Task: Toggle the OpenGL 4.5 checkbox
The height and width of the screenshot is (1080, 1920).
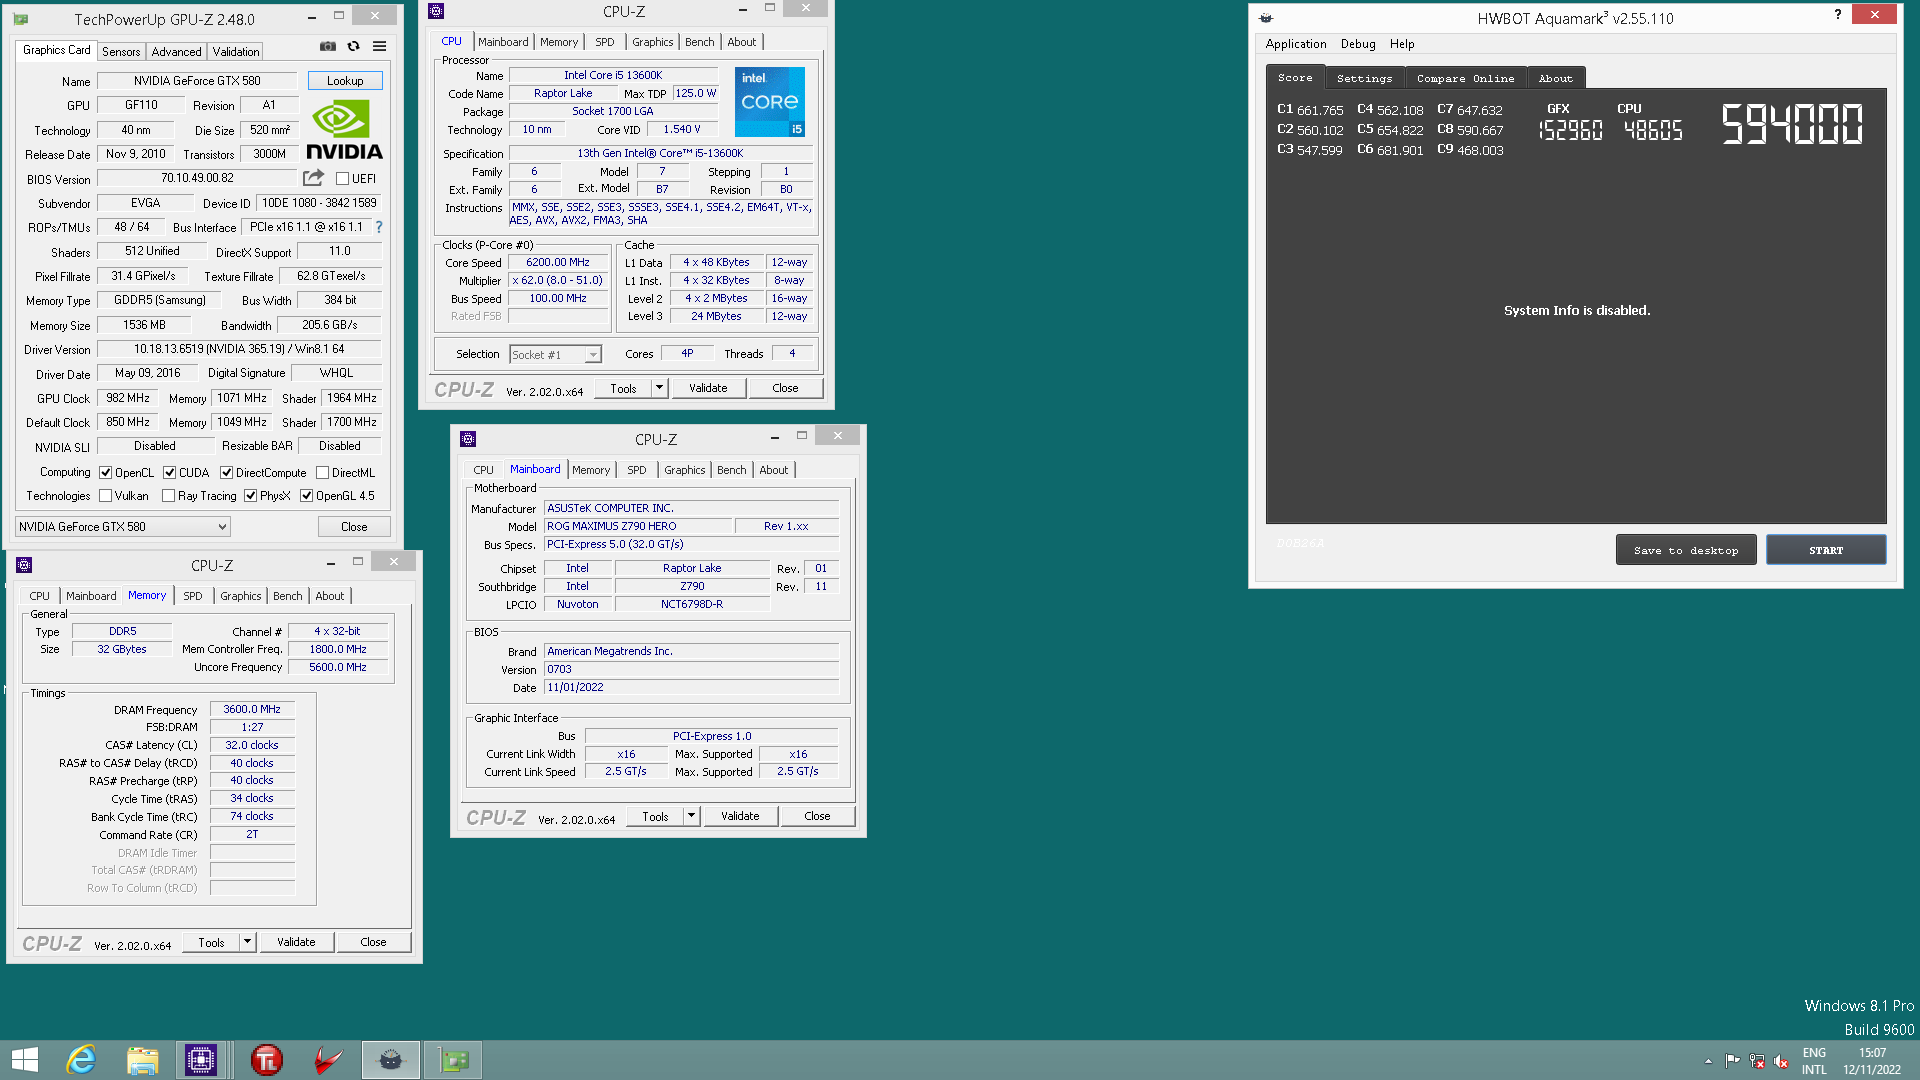Action: pos(307,496)
